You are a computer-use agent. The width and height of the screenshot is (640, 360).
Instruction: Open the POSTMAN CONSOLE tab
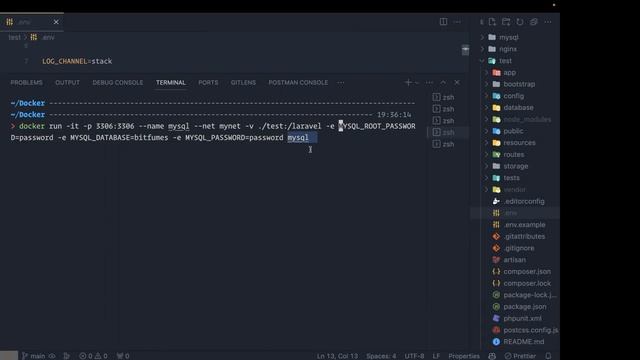pos(298,82)
